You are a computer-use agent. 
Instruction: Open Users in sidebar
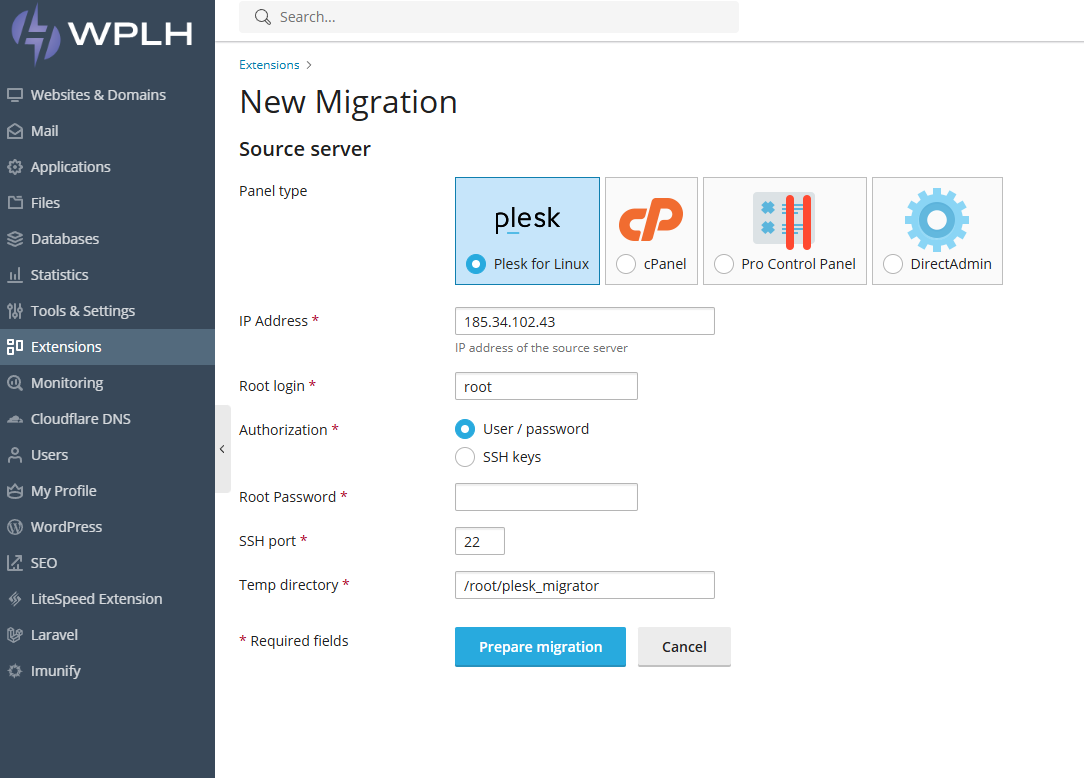pyautogui.click(x=107, y=454)
